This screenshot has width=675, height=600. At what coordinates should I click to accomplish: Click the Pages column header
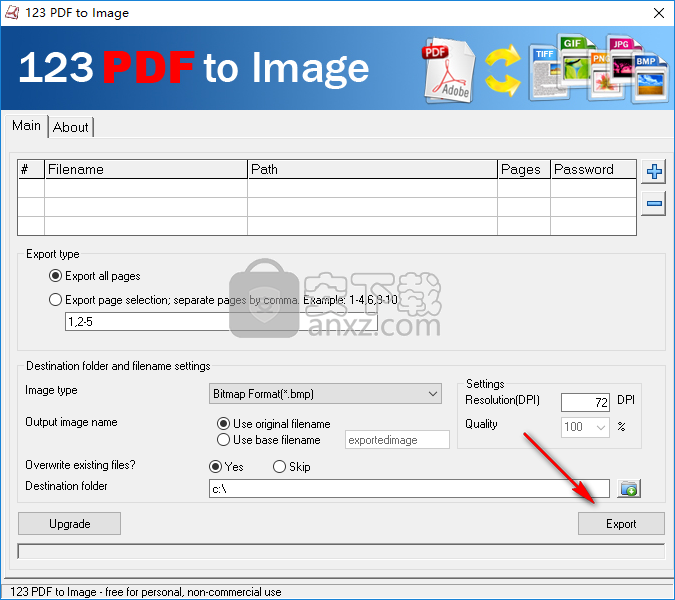pyautogui.click(x=524, y=169)
